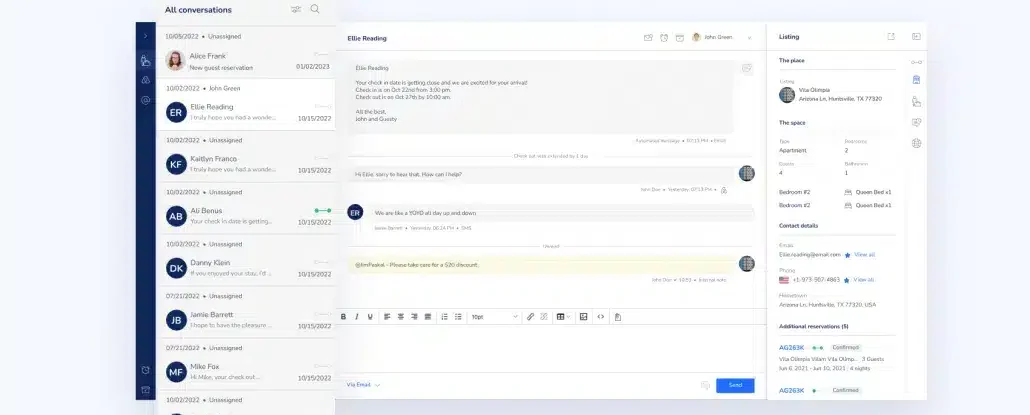1030x415 pixels.
Task: Open the email (@) sidebar icon
Action: 145,100
